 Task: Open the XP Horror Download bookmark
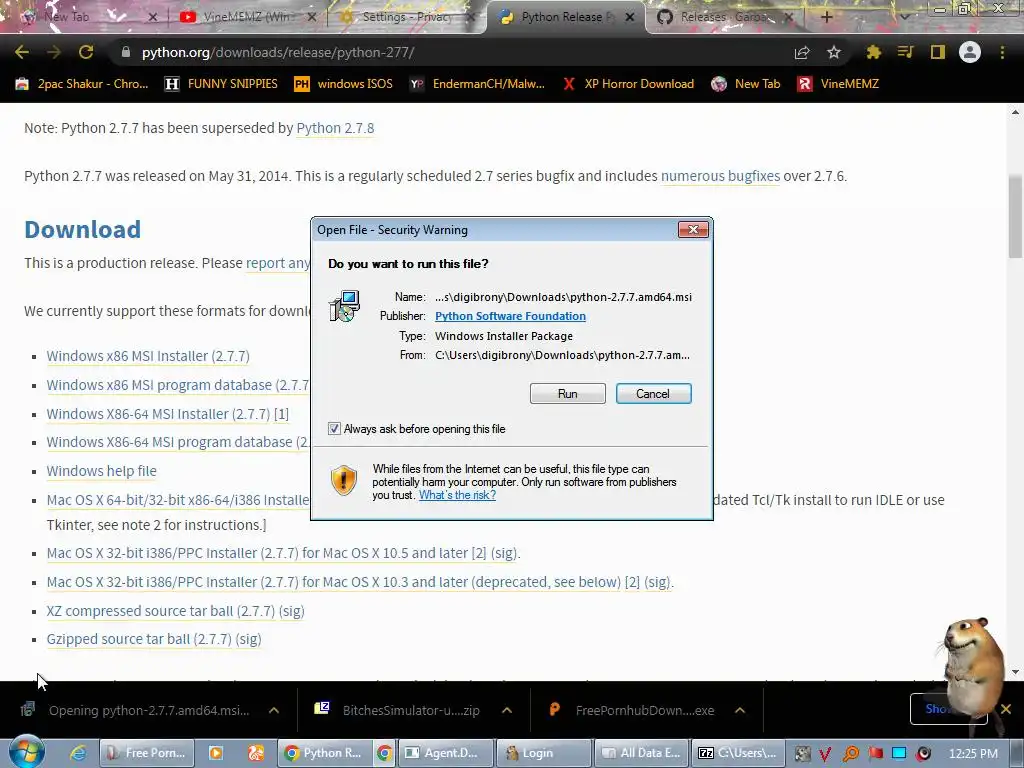pos(628,84)
